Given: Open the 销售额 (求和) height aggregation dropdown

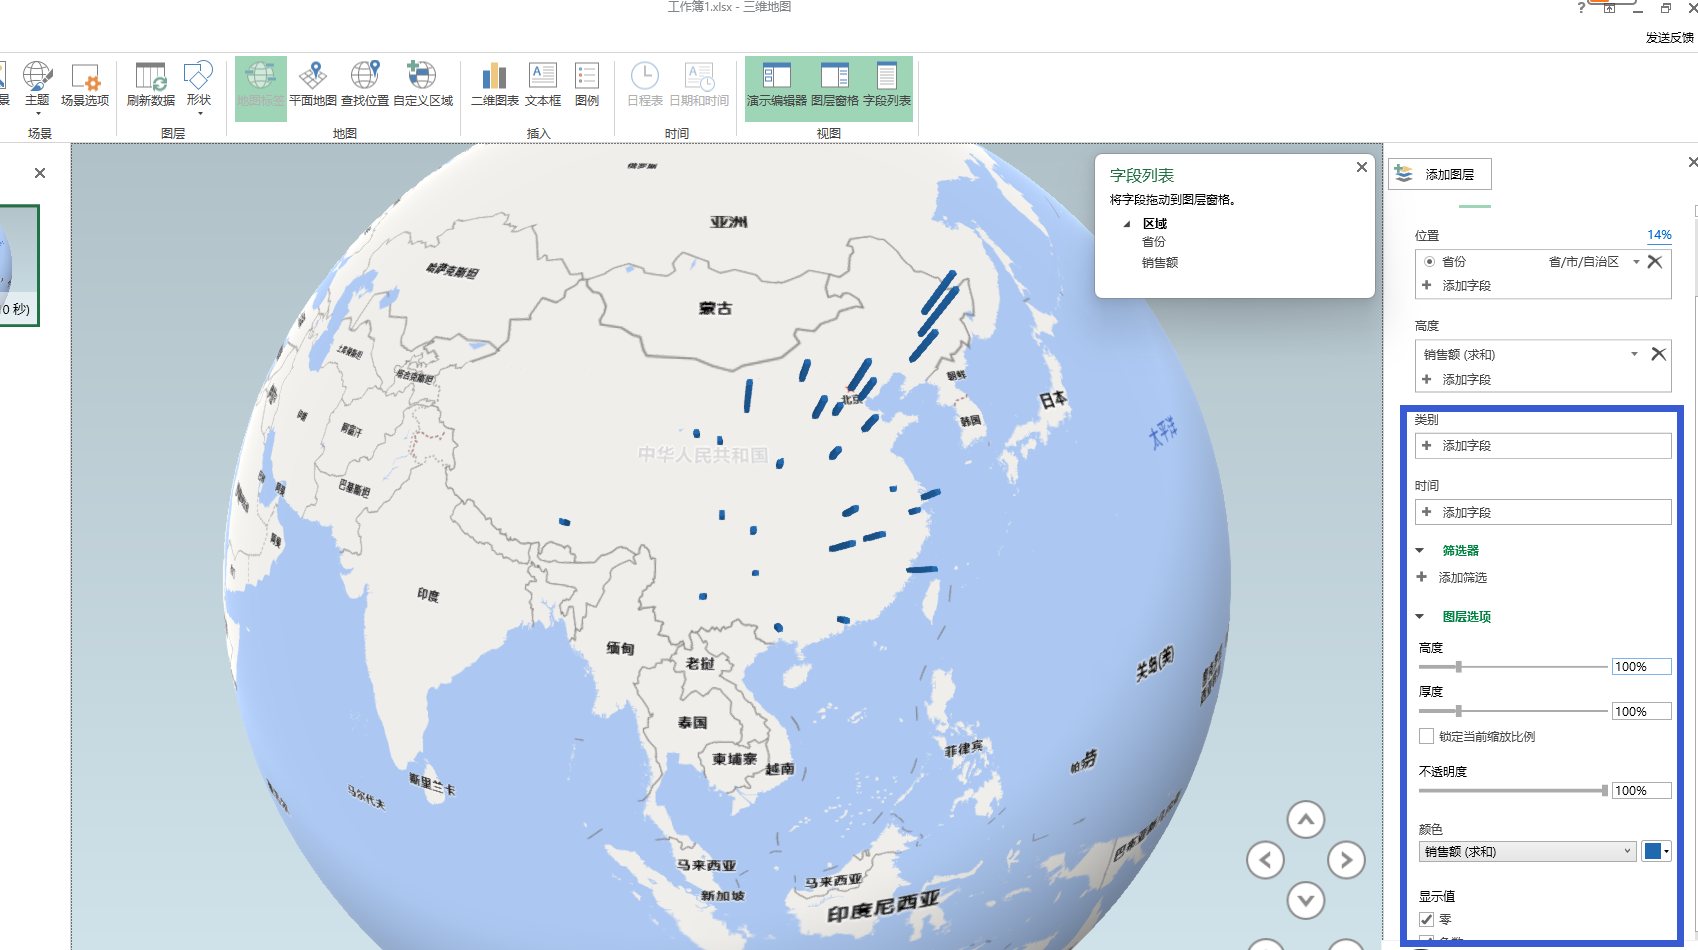Looking at the screenshot, I should (1634, 354).
